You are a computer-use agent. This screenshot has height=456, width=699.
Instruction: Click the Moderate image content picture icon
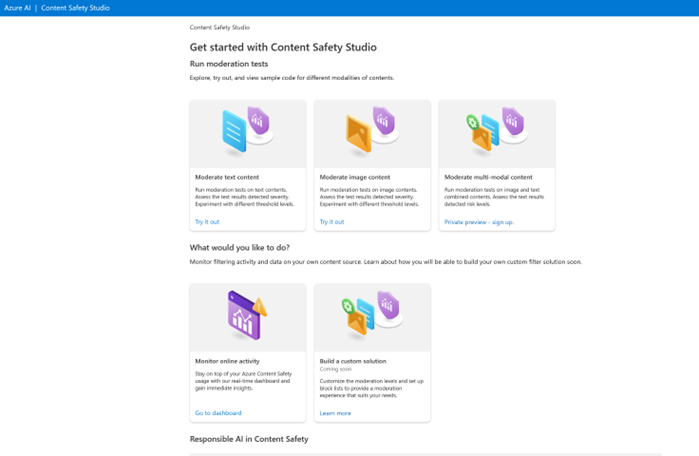(359, 133)
